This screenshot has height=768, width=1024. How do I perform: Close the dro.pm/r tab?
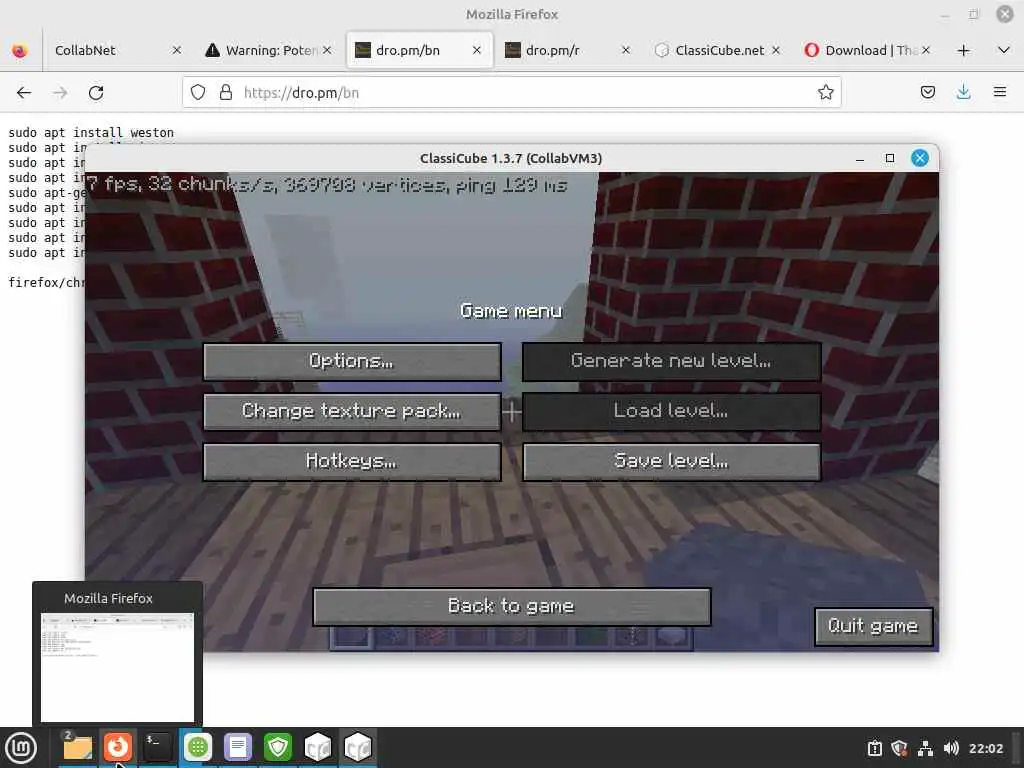tap(626, 50)
